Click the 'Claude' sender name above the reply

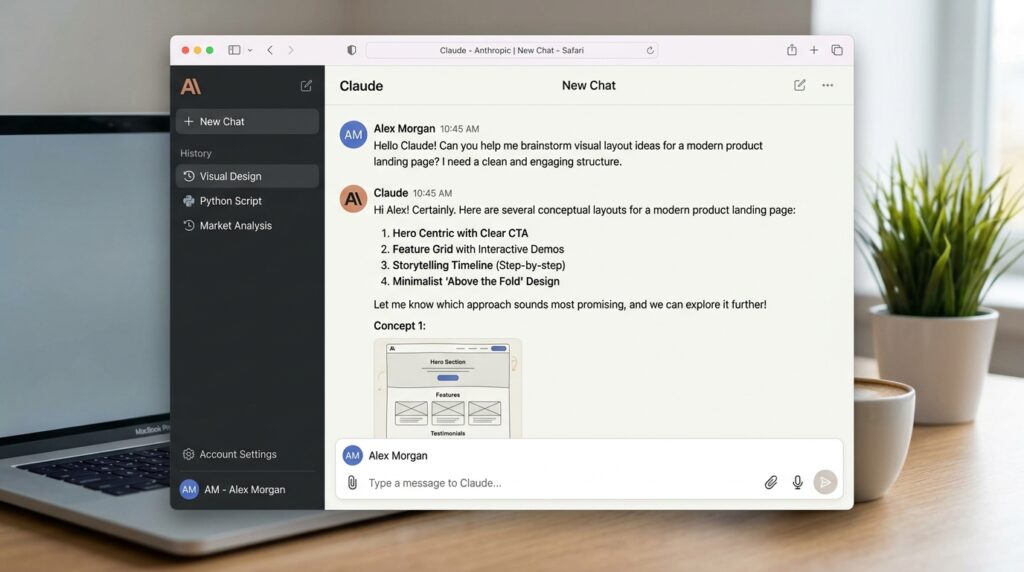click(x=391, y=193)
